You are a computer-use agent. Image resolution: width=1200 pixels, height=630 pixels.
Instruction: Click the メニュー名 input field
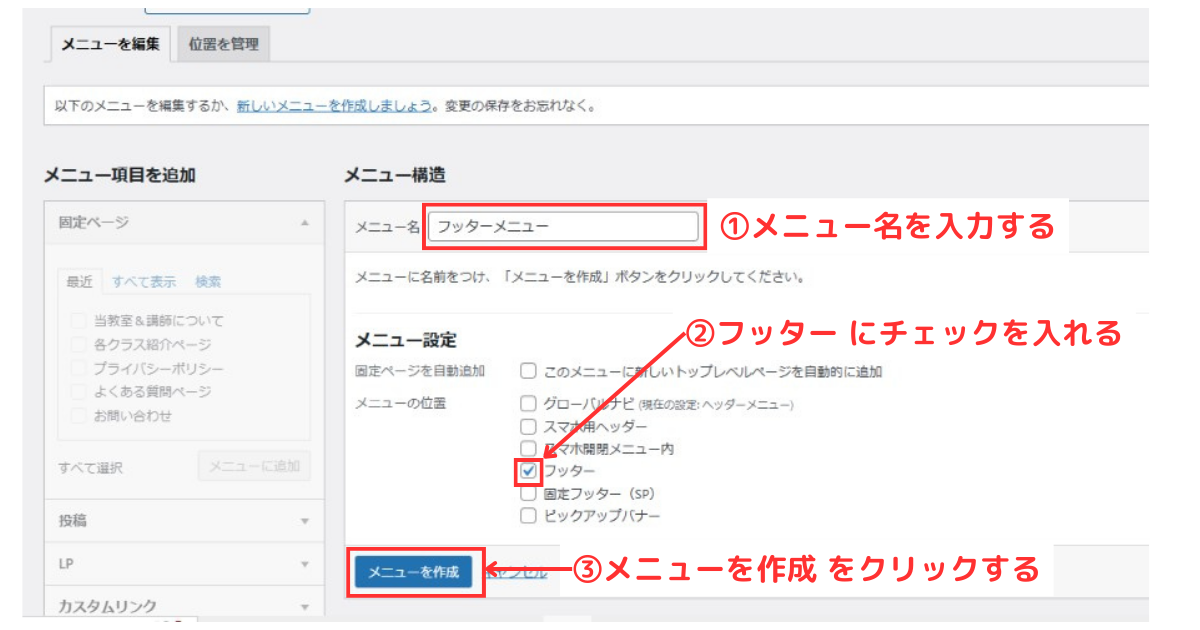point(562,227)
